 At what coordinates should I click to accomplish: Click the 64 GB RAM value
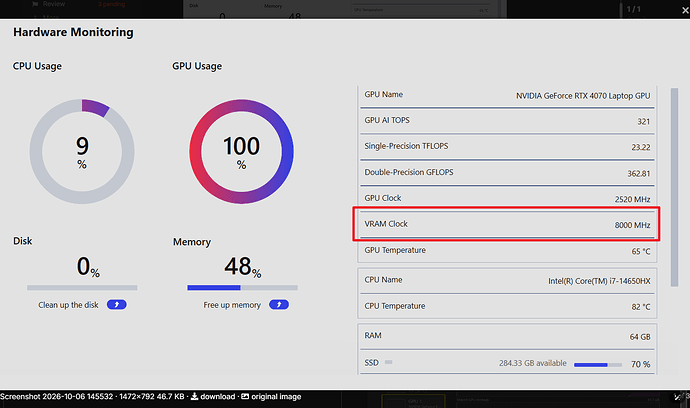(x=640, y=337)
